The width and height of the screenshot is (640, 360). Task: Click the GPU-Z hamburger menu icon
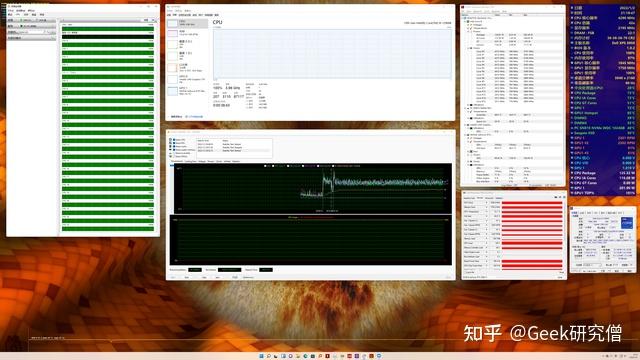(x=564, y=197)
